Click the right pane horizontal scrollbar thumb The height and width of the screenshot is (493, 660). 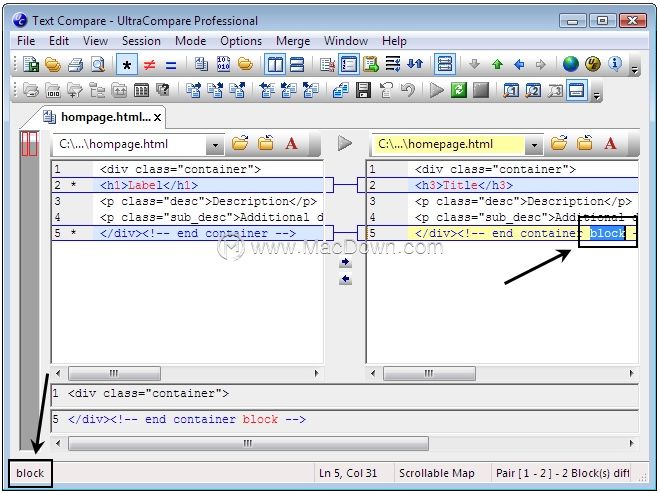[429, 373]
